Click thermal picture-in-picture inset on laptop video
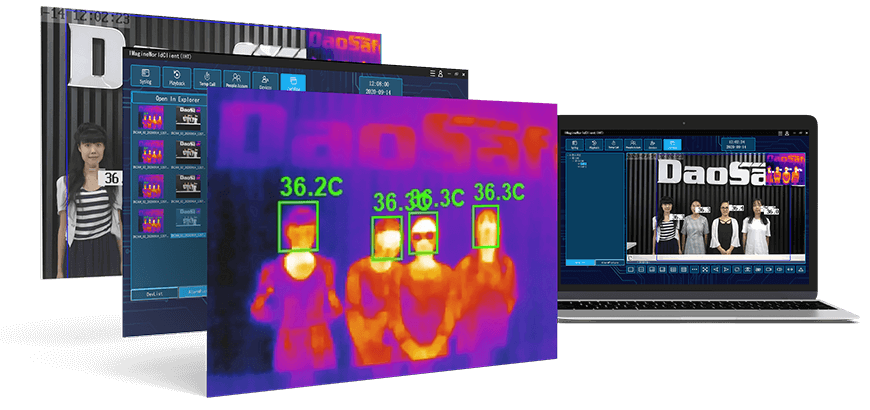Screen dimensions: 870x410 tap(786, 169)
